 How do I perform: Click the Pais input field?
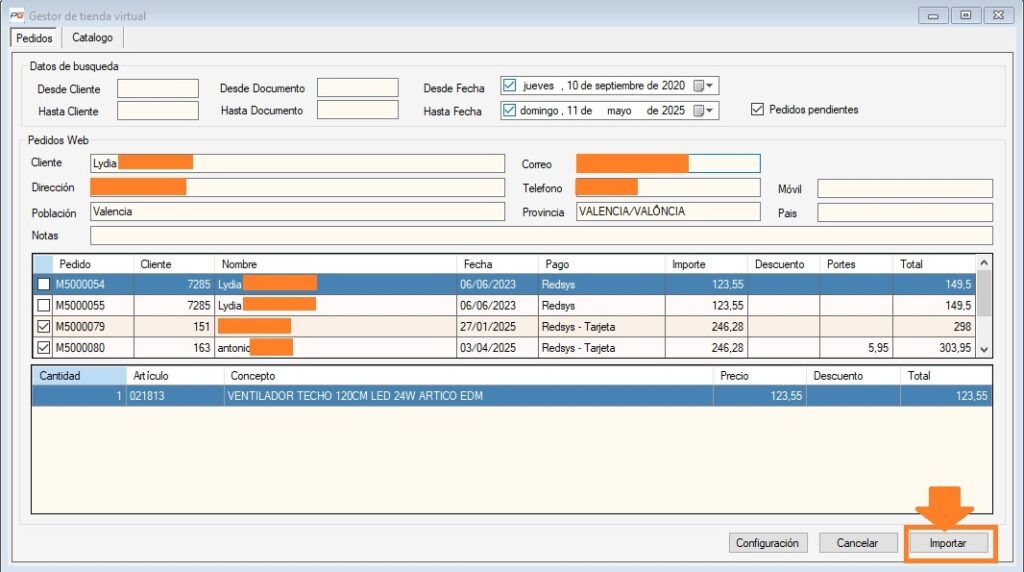(904, 212)
